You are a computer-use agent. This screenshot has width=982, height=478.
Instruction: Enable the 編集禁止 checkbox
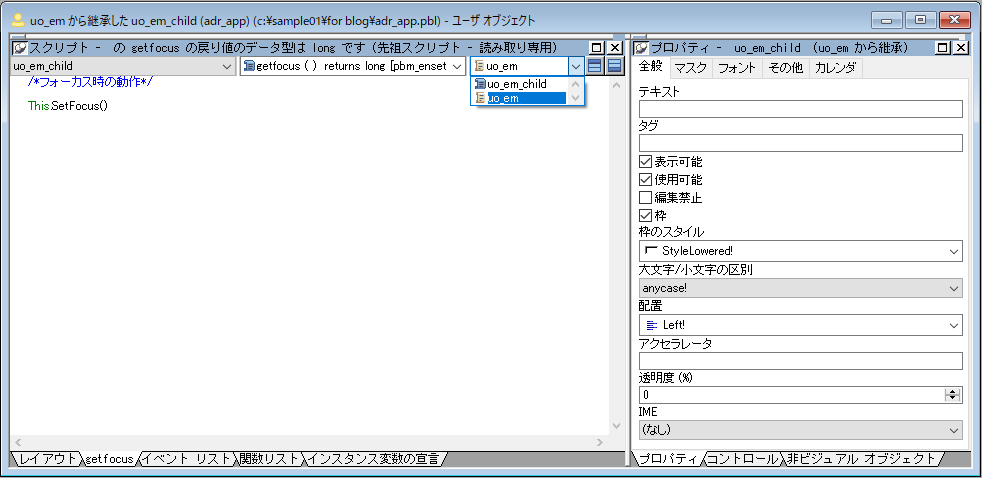pos(645,198)
